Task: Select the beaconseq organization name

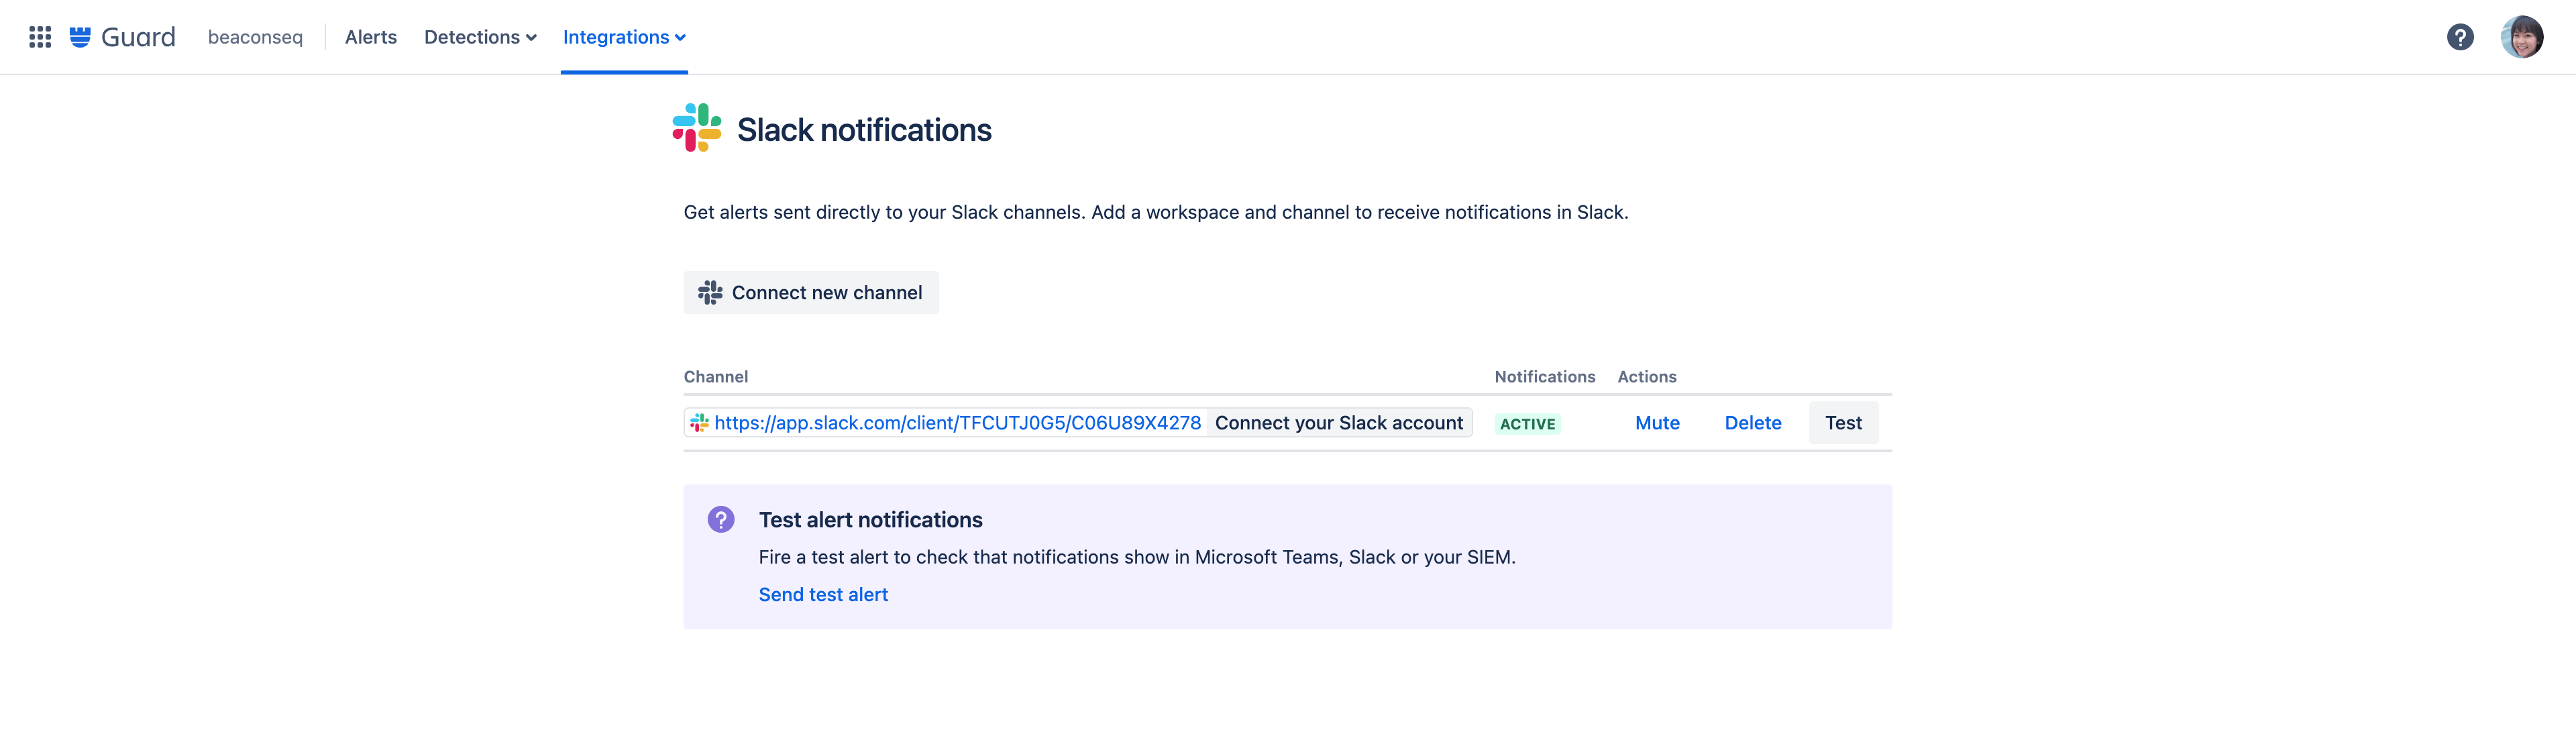Action: [x=255, y=37]
